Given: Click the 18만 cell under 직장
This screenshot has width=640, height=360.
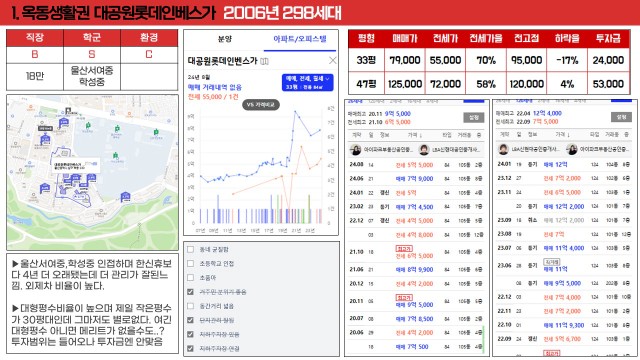Looking at the screenshot, I should pos(35,76).
